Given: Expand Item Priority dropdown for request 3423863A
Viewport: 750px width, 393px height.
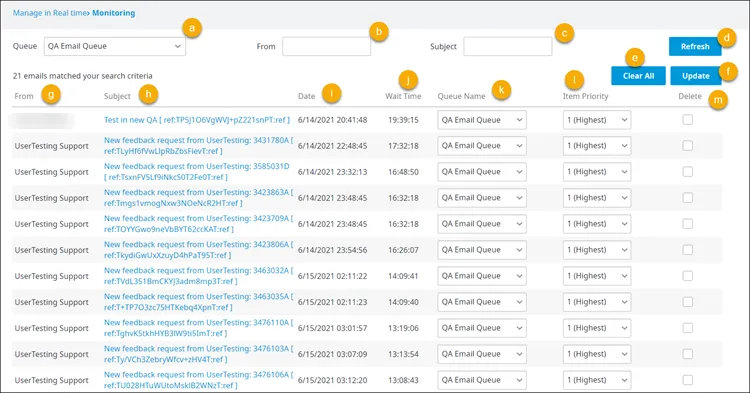Looking at the screenshot, I should coord(597,198).
